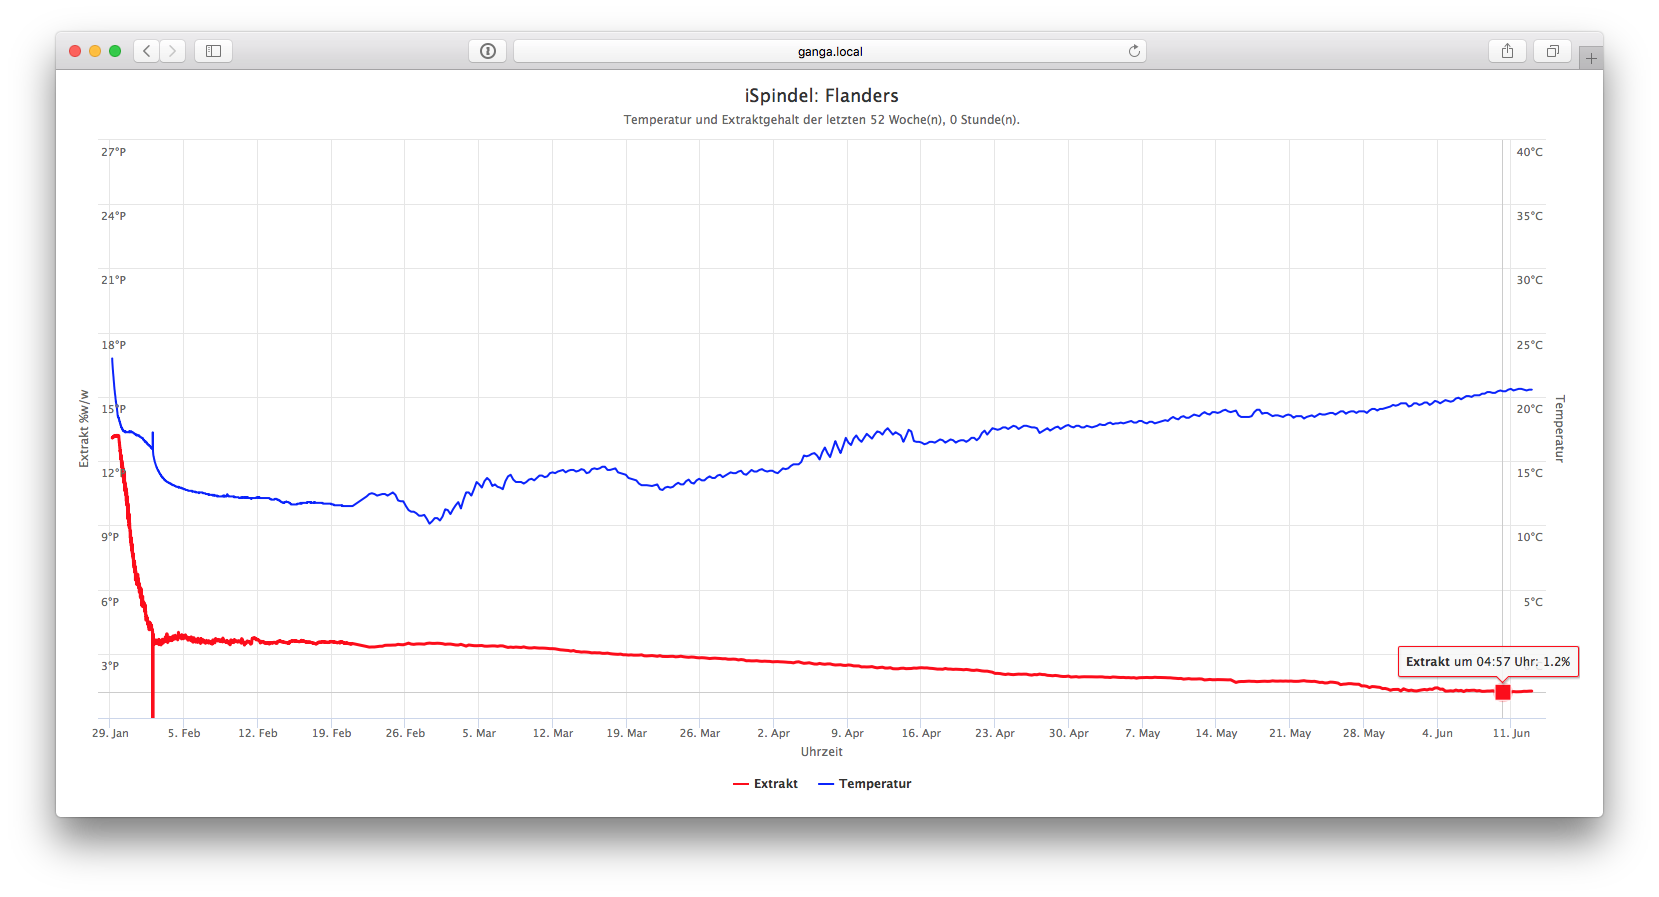Viewport: 1659px width, 897px height.
Task: Hide the Temperatur series via its legend label
Action: (875, 784)
